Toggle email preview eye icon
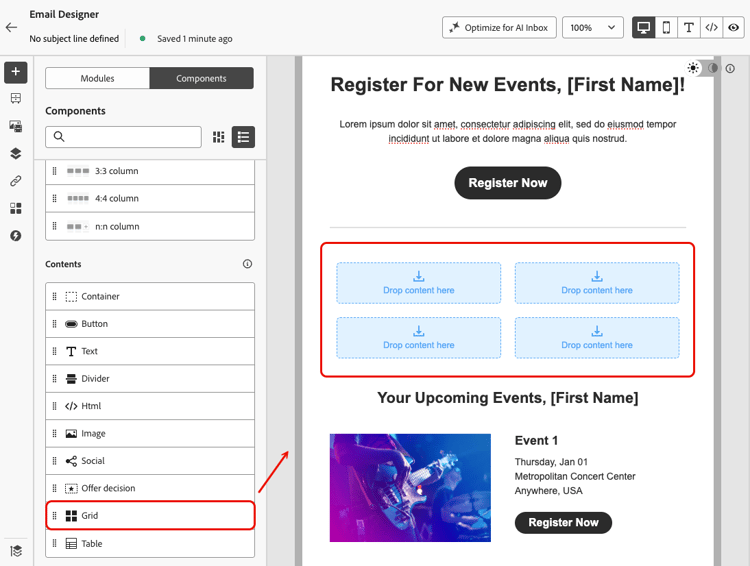Image resolution: width=750 pixels, height=566 pixels. pos(733,27)
